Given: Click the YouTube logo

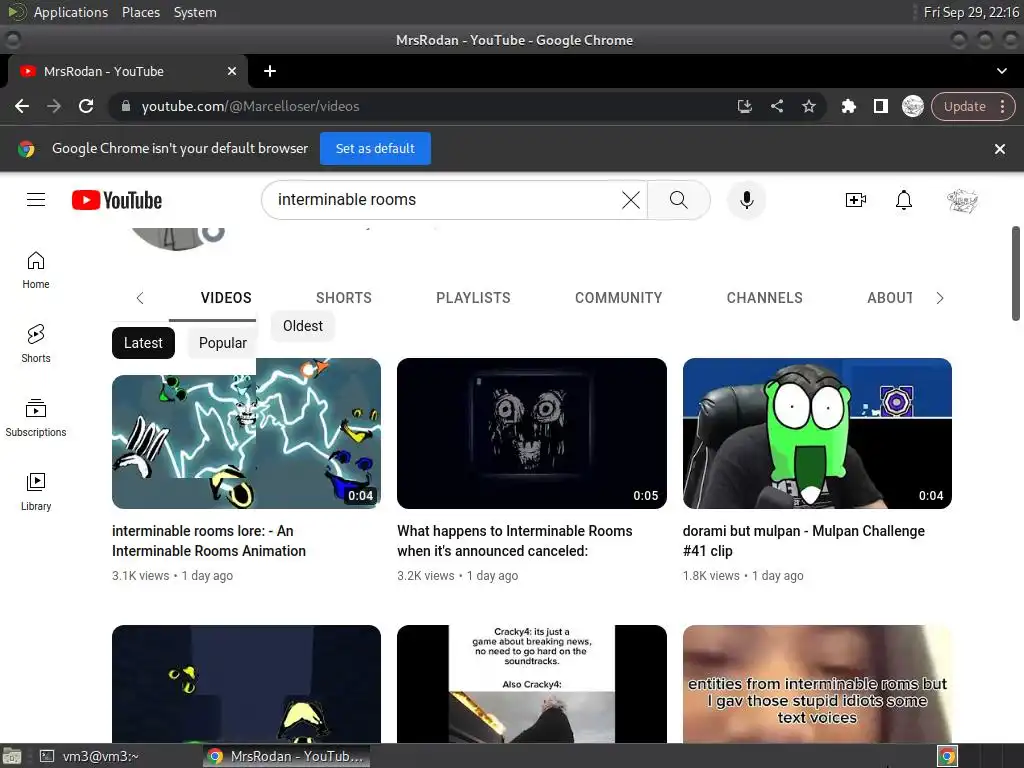Looking at the screenshot, I should point(117,200).
